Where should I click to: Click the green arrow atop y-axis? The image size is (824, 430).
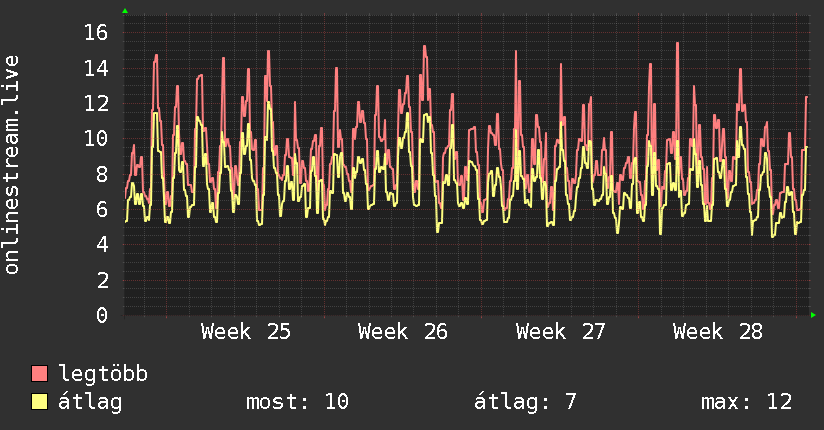coord(125,11)
